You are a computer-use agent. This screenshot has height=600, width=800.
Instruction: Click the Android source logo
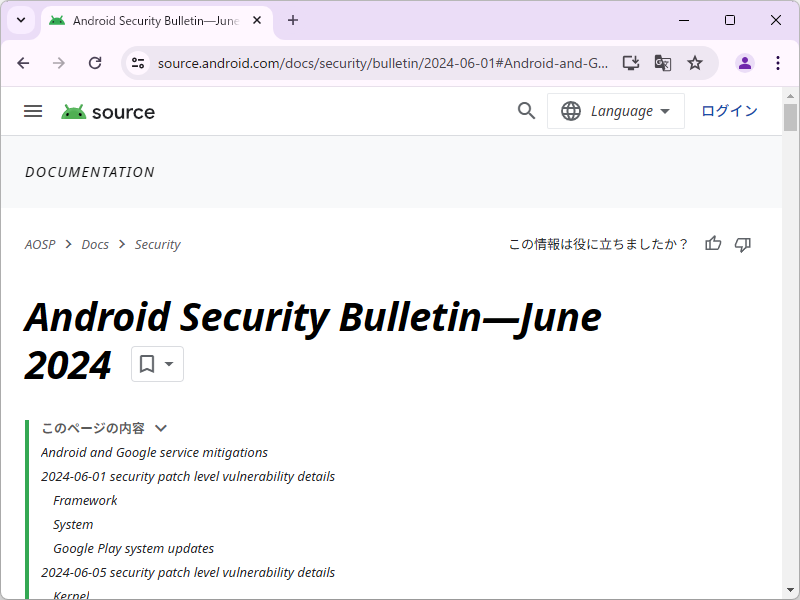pyautogui.click(x=107, y=111)
